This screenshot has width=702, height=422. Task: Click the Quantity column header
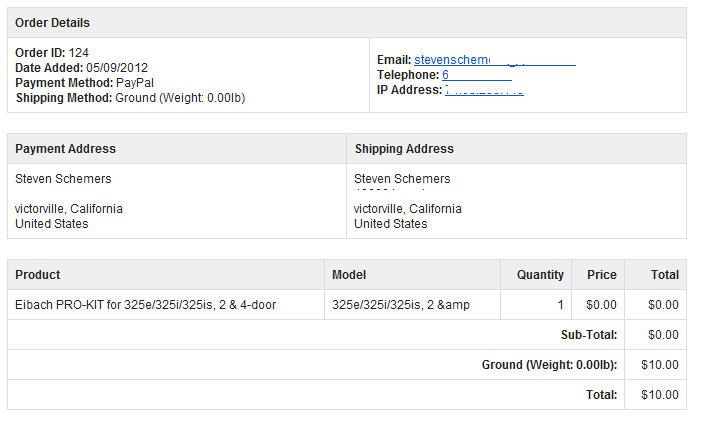pyautogui.click(x=540, y=275)
